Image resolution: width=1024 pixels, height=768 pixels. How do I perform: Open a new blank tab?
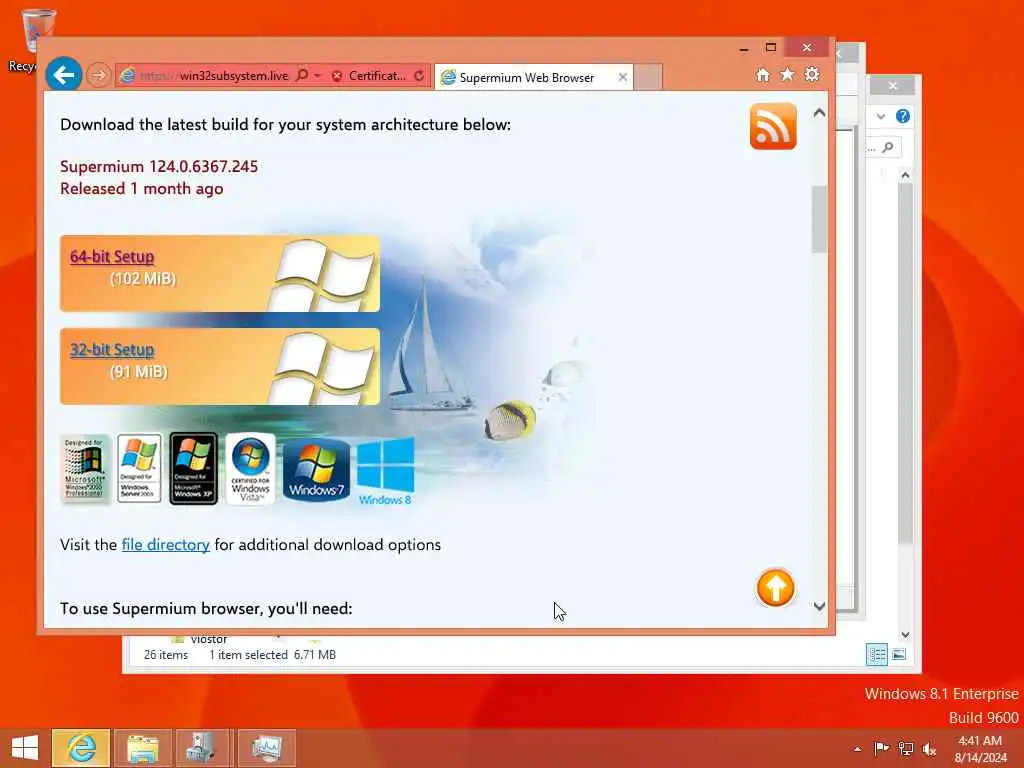pyautogui.click(x=647, y=77)
